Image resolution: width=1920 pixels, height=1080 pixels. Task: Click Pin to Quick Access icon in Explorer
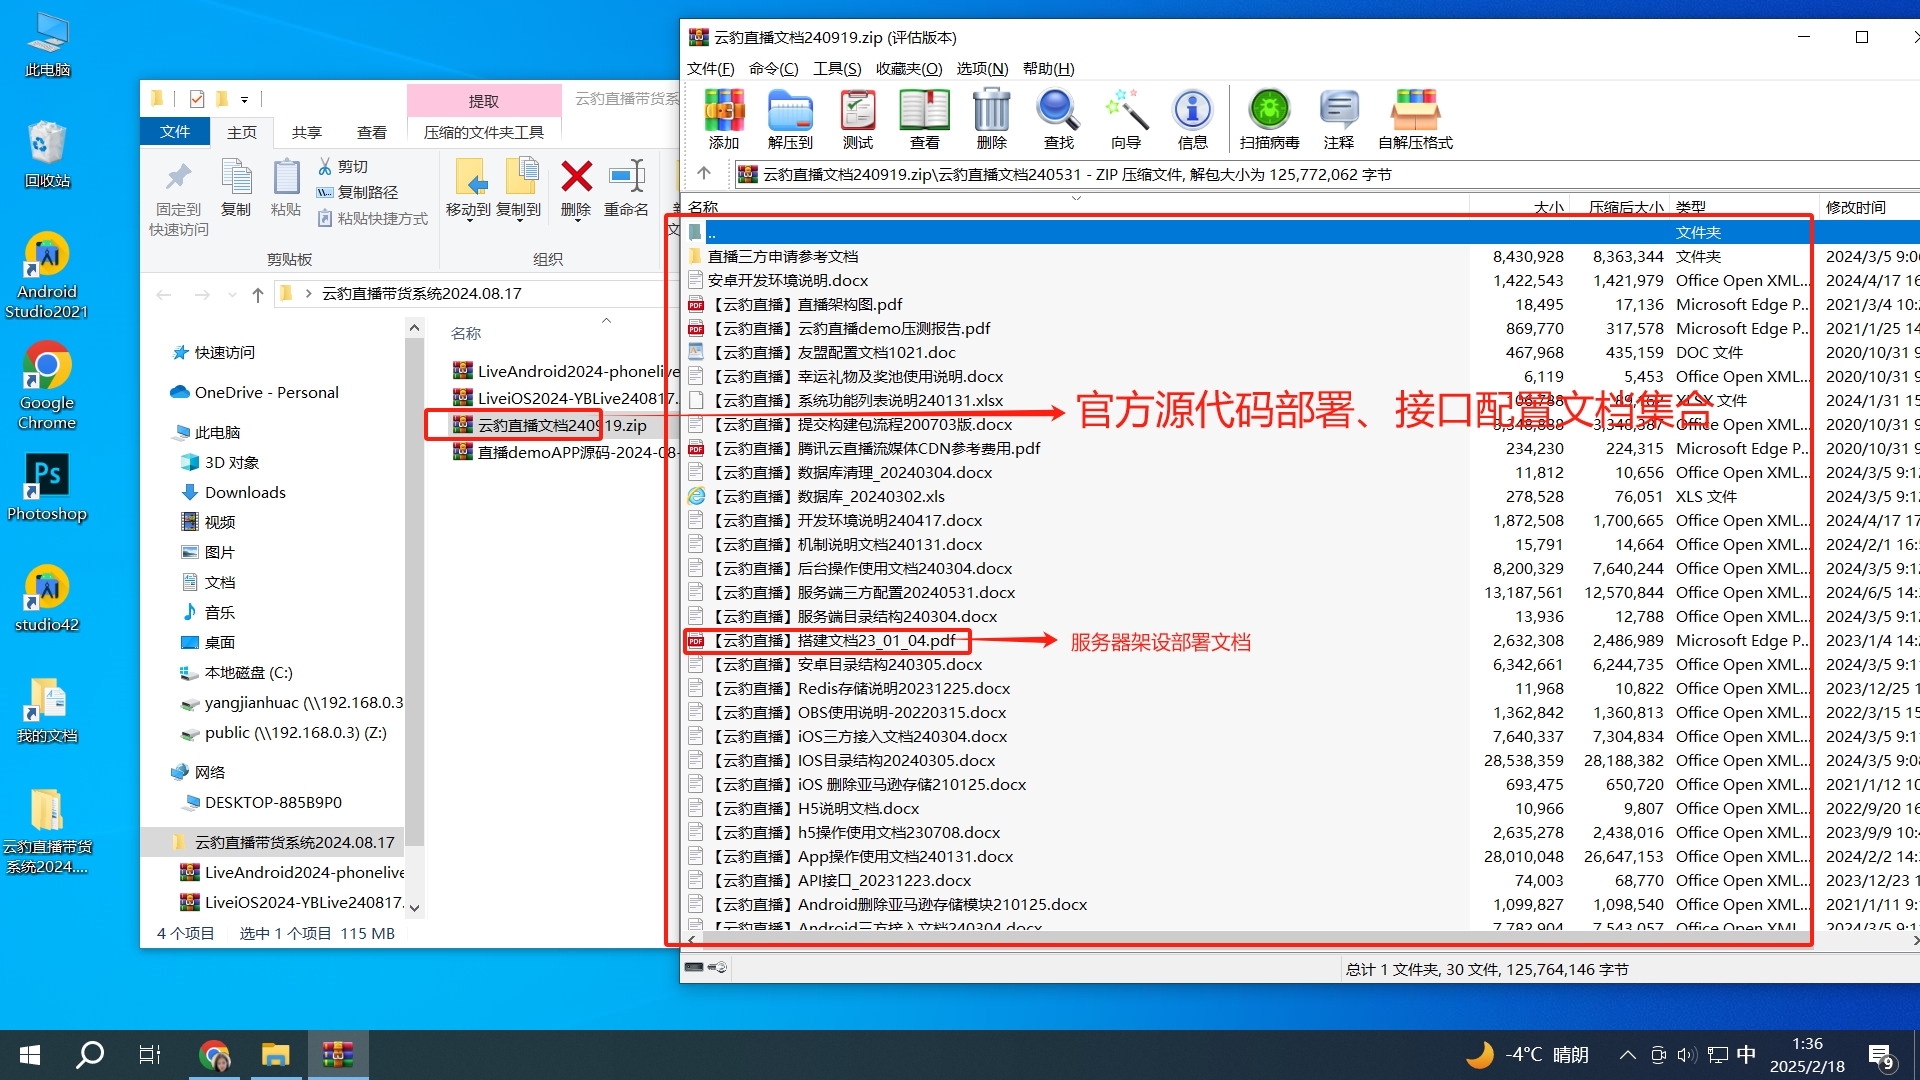point(179,198)
